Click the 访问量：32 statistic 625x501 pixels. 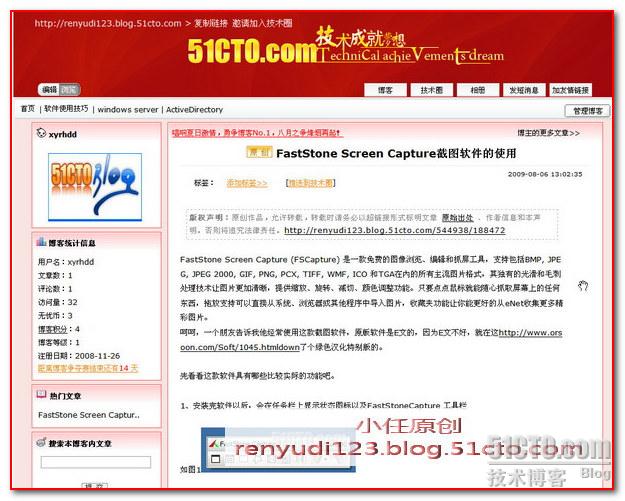point(58,302)
